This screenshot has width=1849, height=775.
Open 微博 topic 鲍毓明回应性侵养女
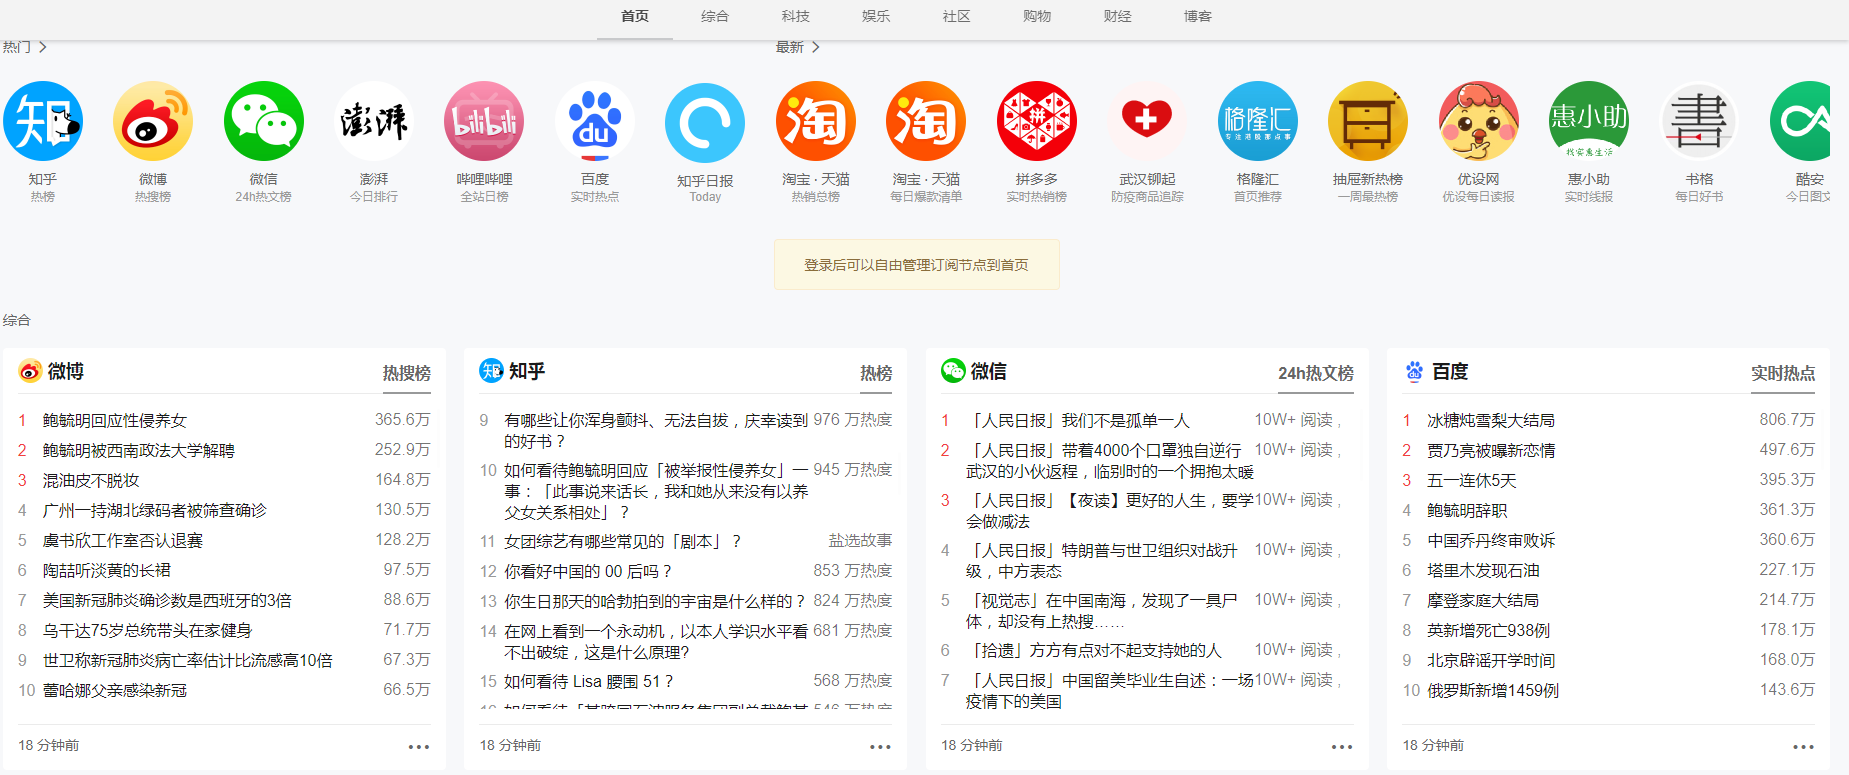[114, 421]
